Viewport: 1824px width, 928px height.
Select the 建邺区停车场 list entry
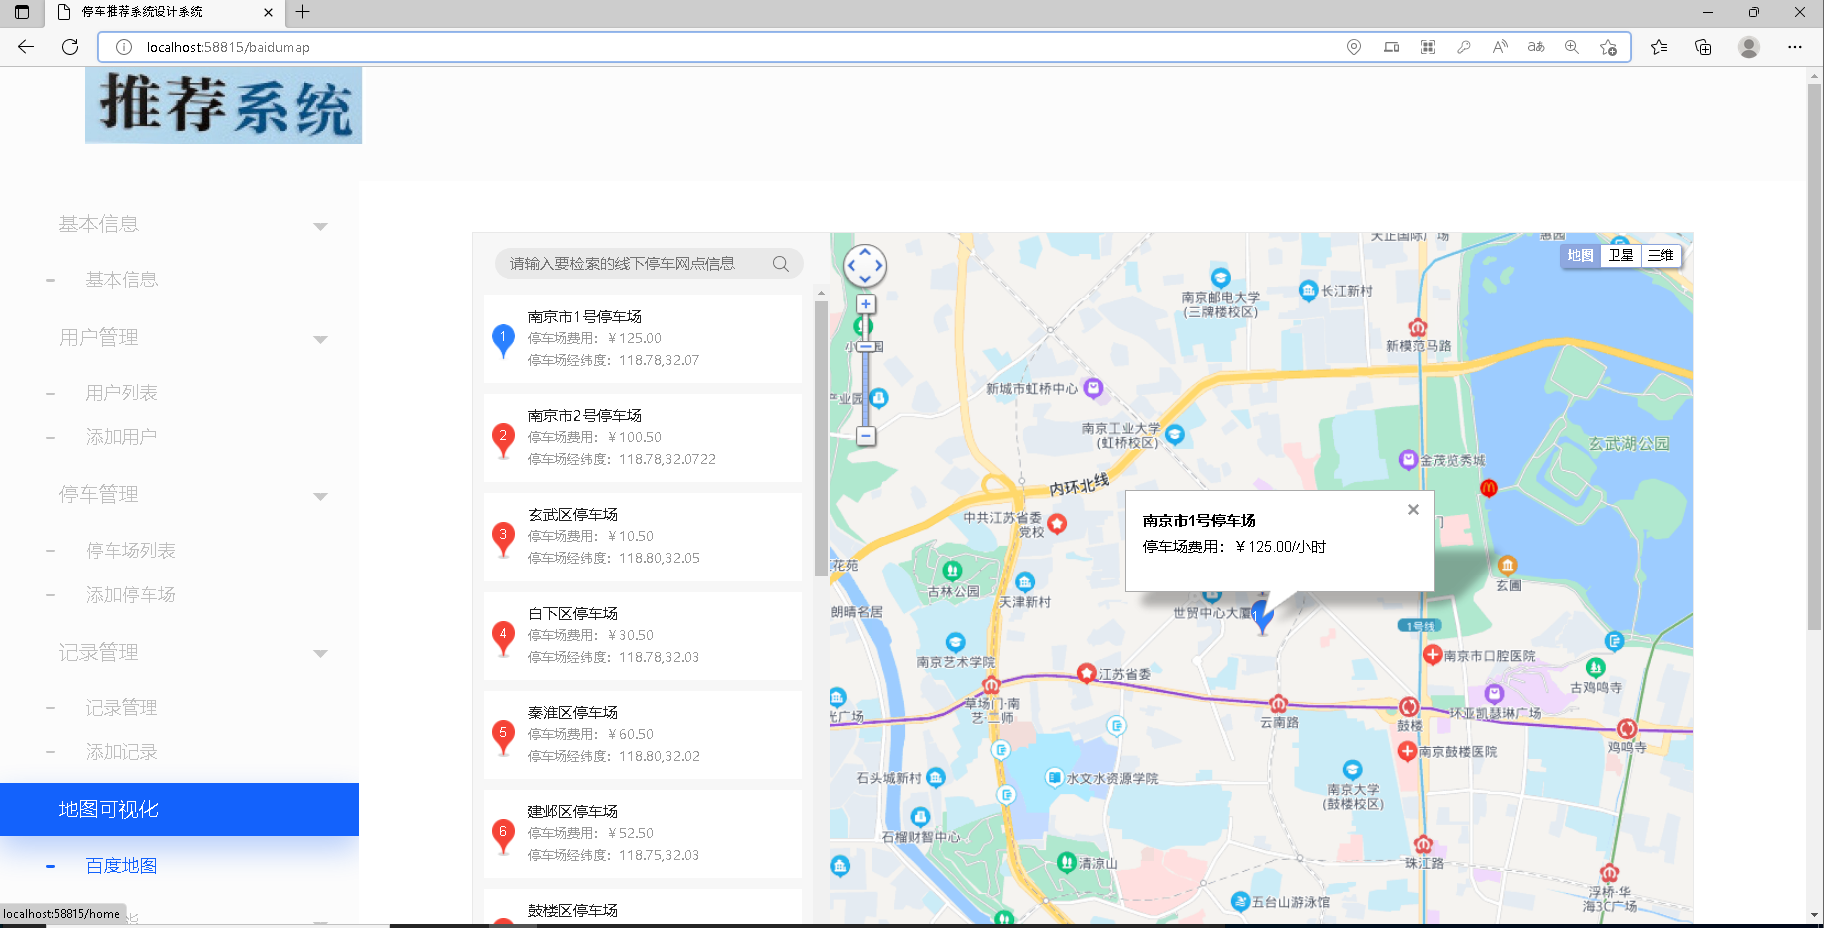point(642,833)
